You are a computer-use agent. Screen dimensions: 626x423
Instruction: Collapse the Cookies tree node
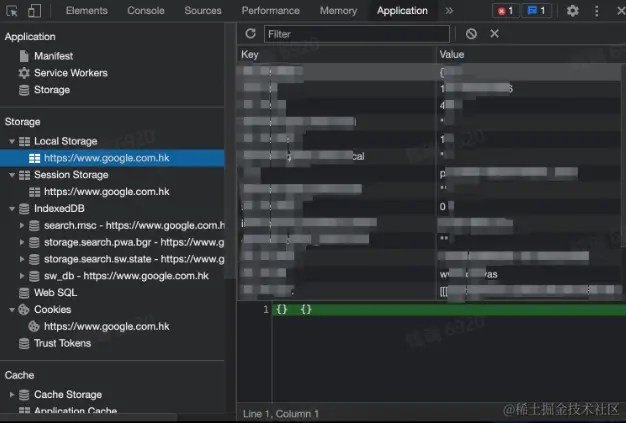(12, 310)
